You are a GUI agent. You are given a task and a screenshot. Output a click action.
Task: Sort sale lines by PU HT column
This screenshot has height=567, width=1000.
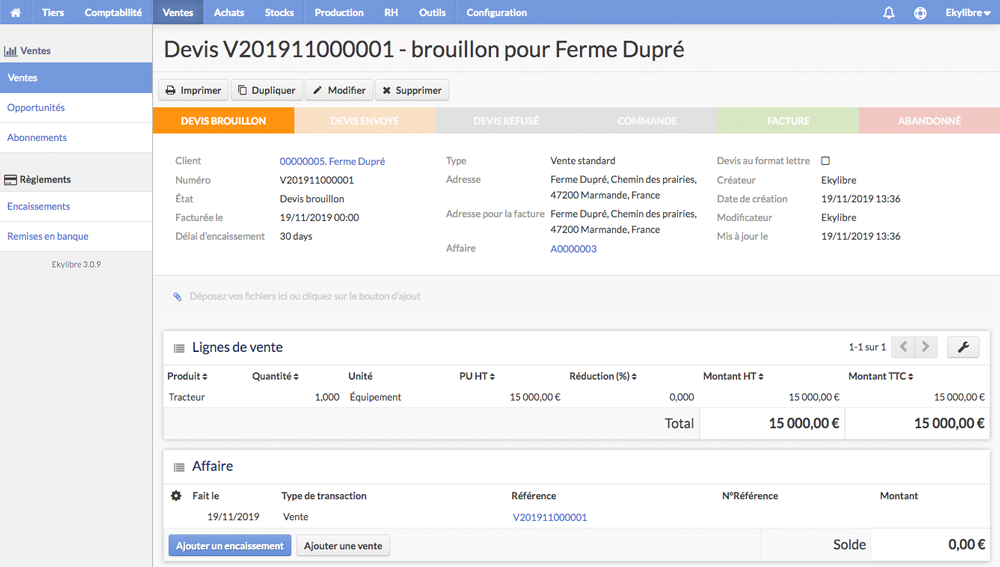pos(477,376)
